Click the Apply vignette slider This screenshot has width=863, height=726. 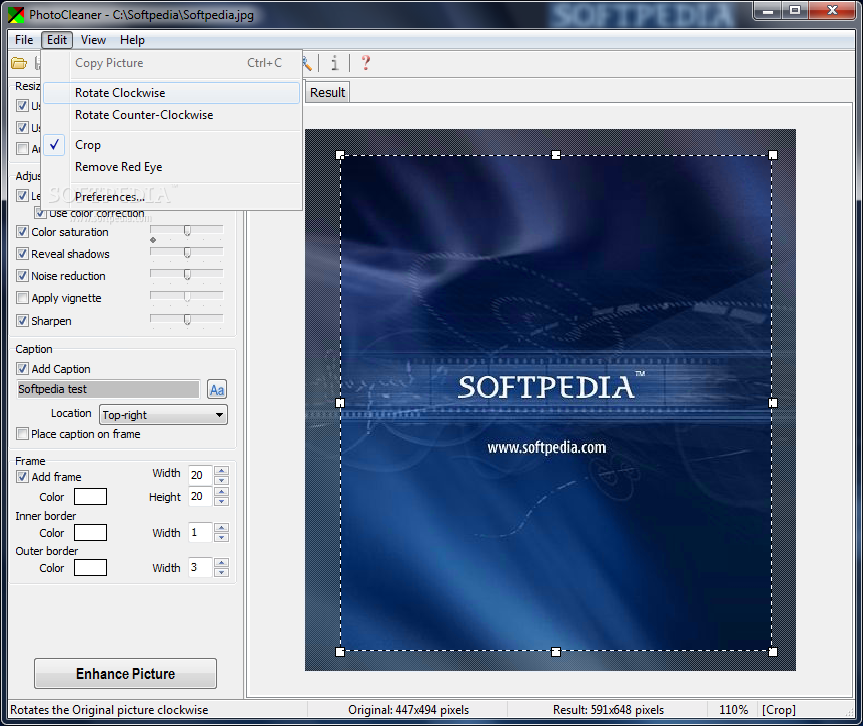(187, 296)
